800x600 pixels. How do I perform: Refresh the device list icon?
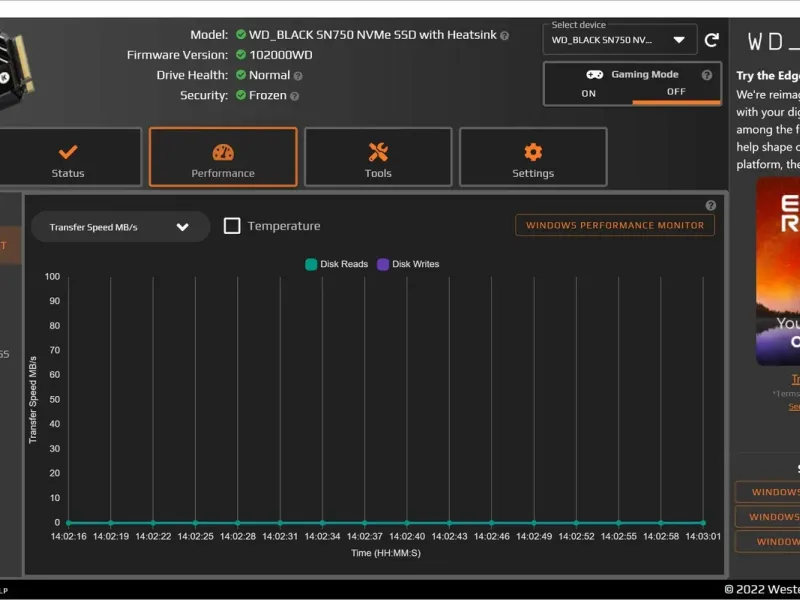[x=712, y=40]
